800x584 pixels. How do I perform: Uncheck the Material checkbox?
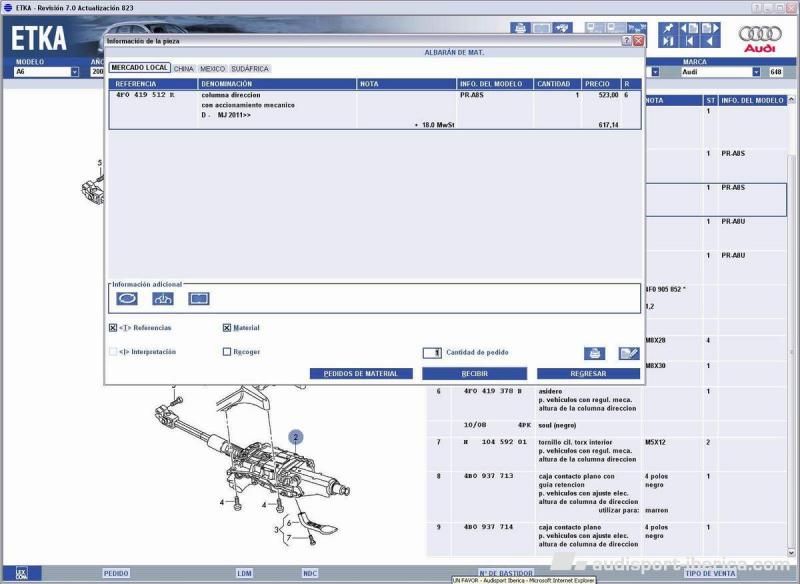(227, 327)
